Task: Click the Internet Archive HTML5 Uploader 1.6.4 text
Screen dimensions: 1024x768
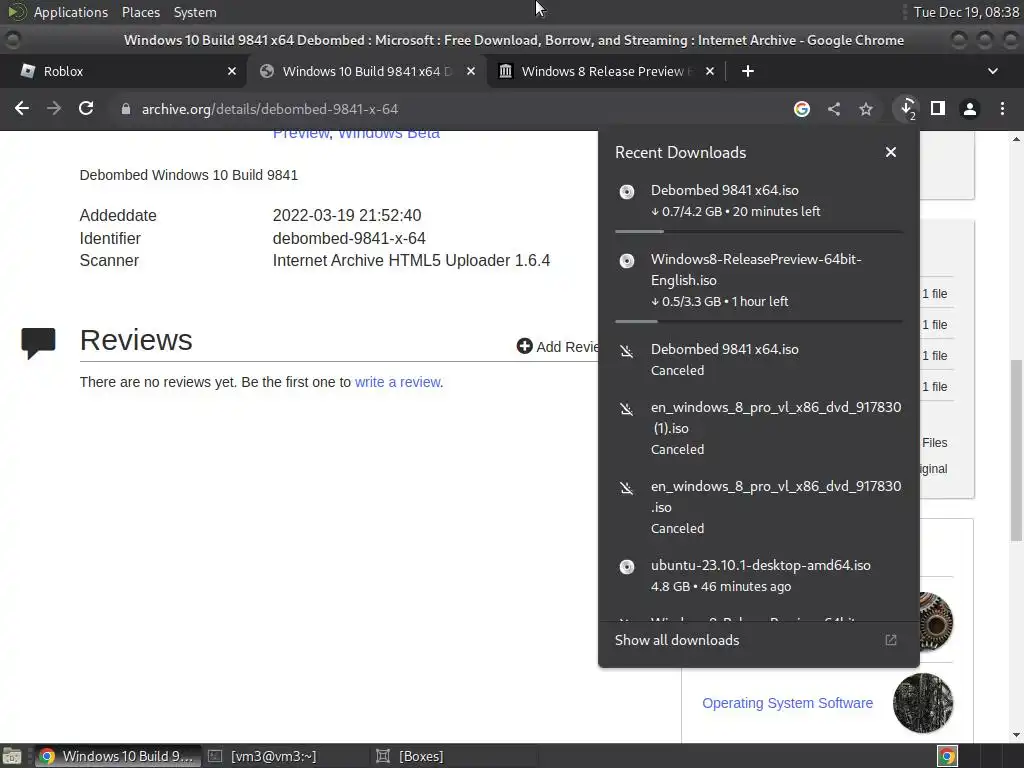Action: [x=411, y=261]
